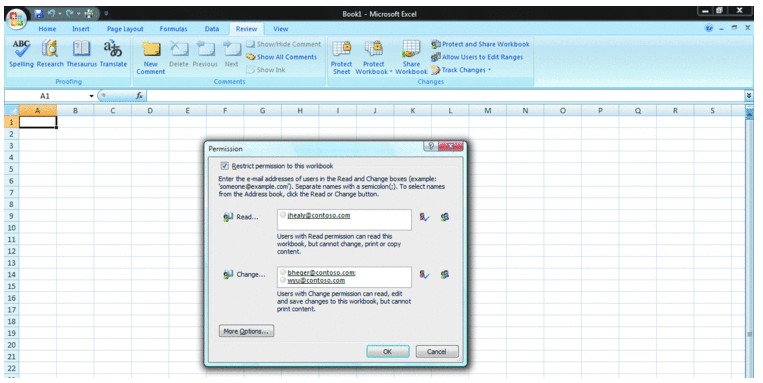Cancel the Permission dialog
Image resolution: width=763 pixels, height=383 pixels.
point(436,351)
